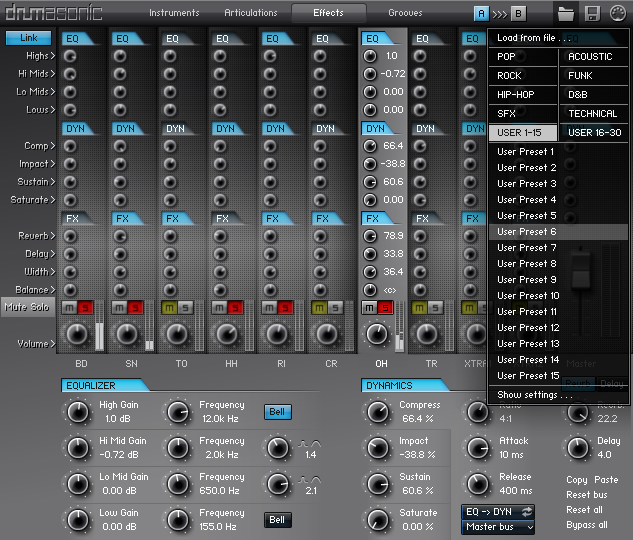Viewport: 633px width, 540px height.
Task: Open the Articulations tab
Action: tap(251, 13)
